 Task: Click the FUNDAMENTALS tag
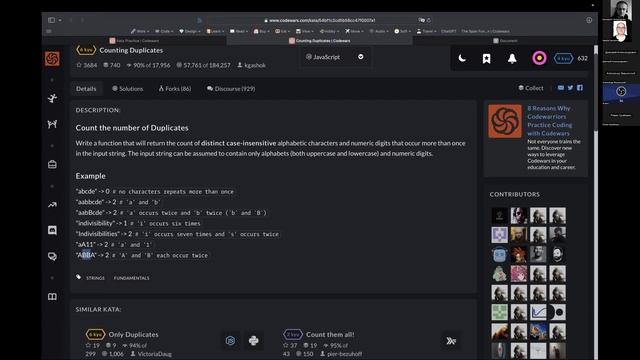pyautogui.click(x=131, y=278)
